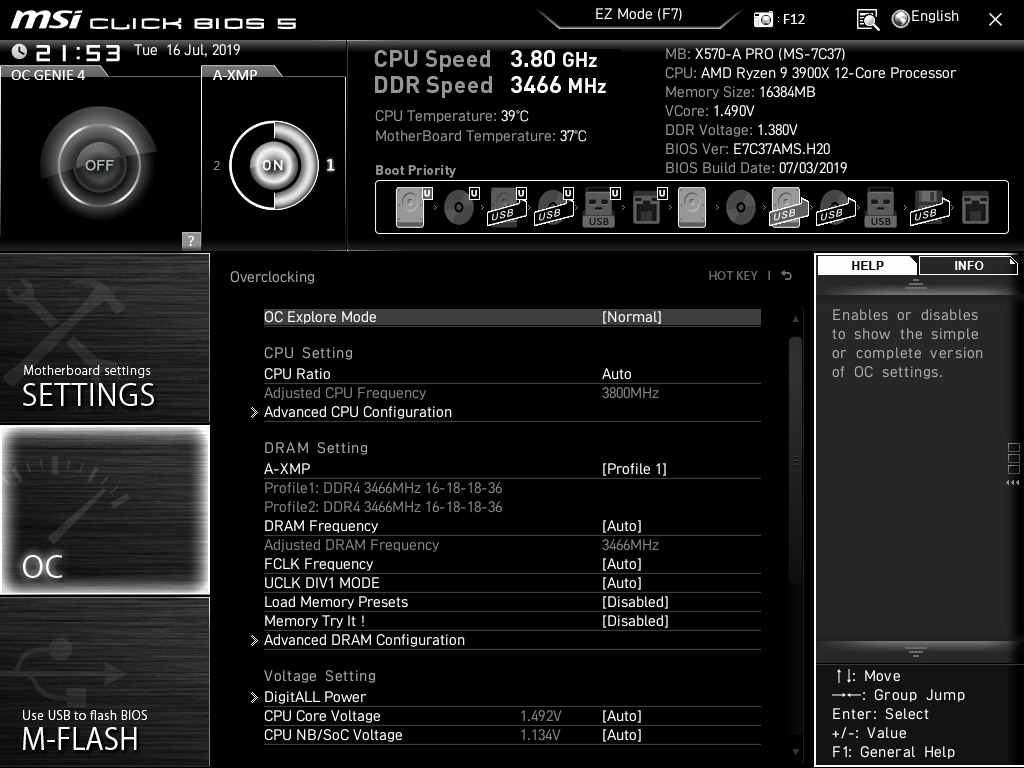Viewport: 1024px width, 768px height.
Task: Change DRAM Frequency Auto setting
Action: 622,526
